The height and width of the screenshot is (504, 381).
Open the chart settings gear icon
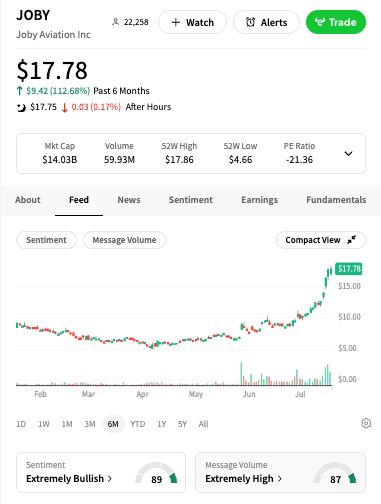[366, 423]
